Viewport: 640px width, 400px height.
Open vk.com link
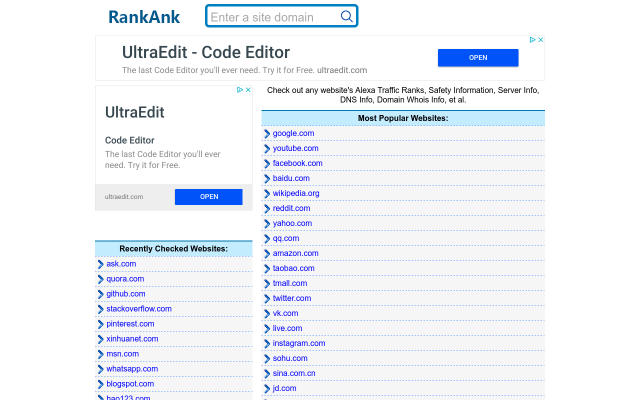tap(285, 313)
